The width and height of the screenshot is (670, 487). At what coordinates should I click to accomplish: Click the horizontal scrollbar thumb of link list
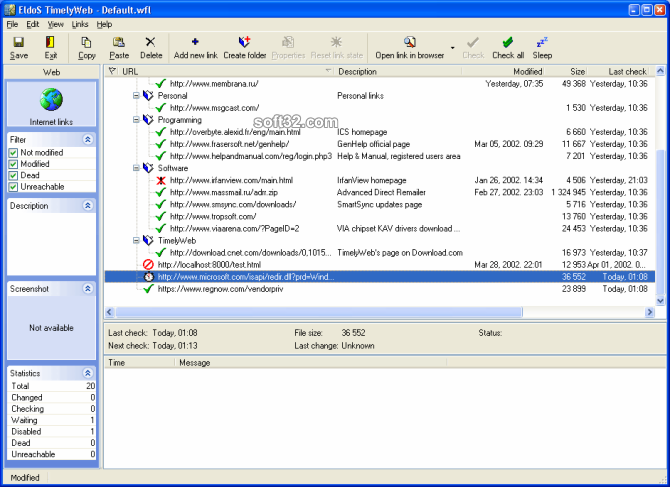[x=319, y=312]
